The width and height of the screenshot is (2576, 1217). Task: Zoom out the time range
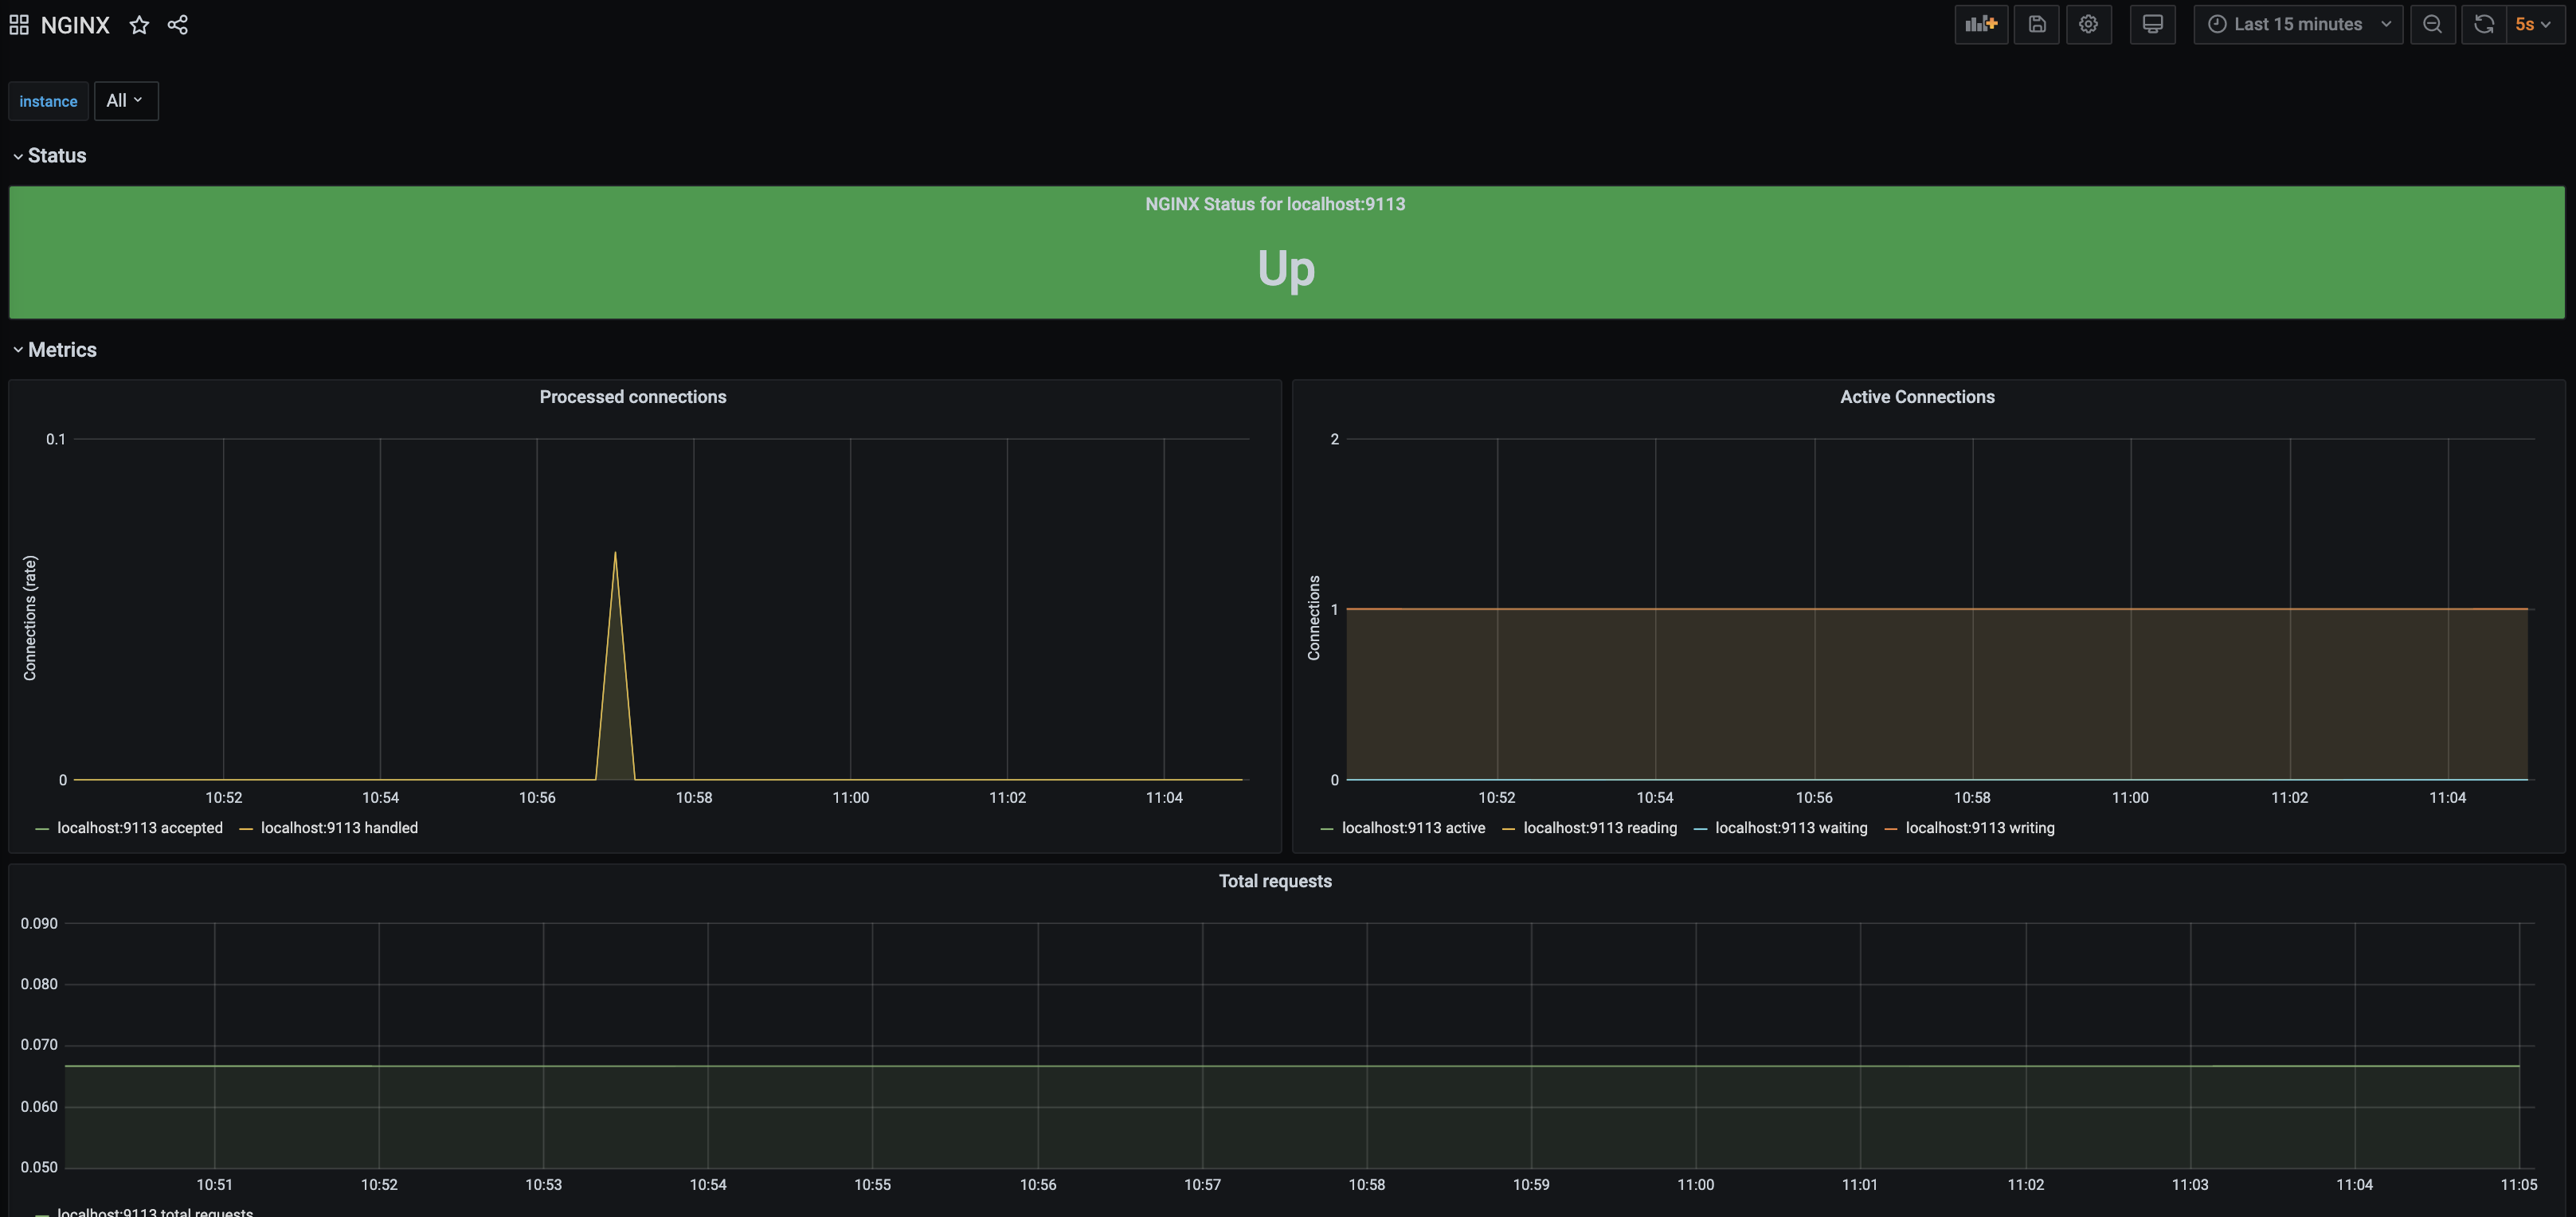pos(2433,23)
